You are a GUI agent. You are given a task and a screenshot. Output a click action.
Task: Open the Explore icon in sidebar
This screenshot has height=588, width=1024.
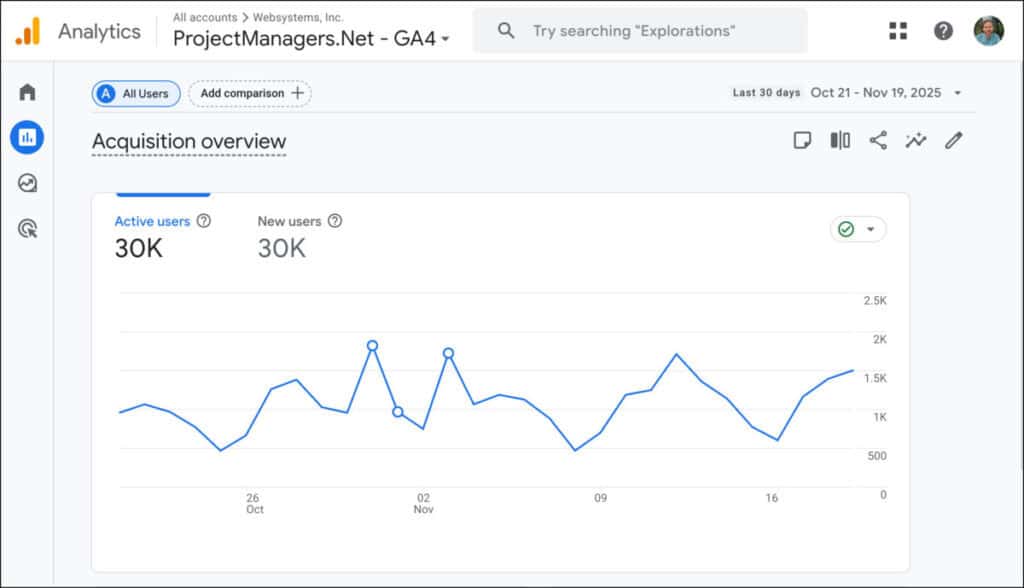[27, 183]
